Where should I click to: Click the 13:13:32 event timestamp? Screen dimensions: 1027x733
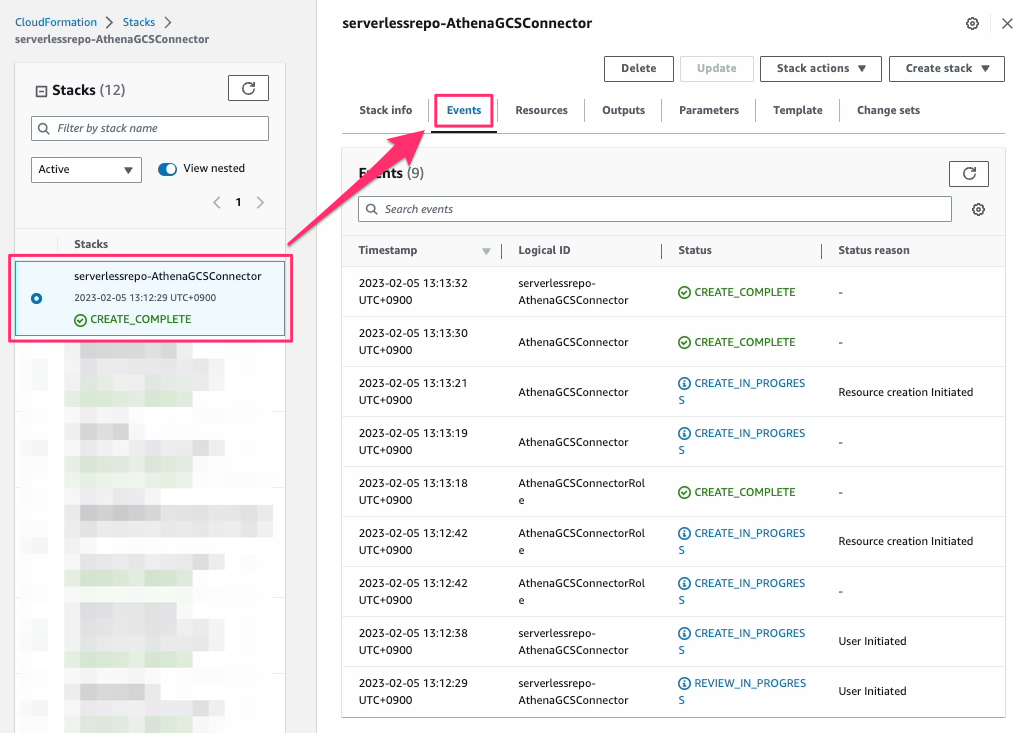point(413,291)
